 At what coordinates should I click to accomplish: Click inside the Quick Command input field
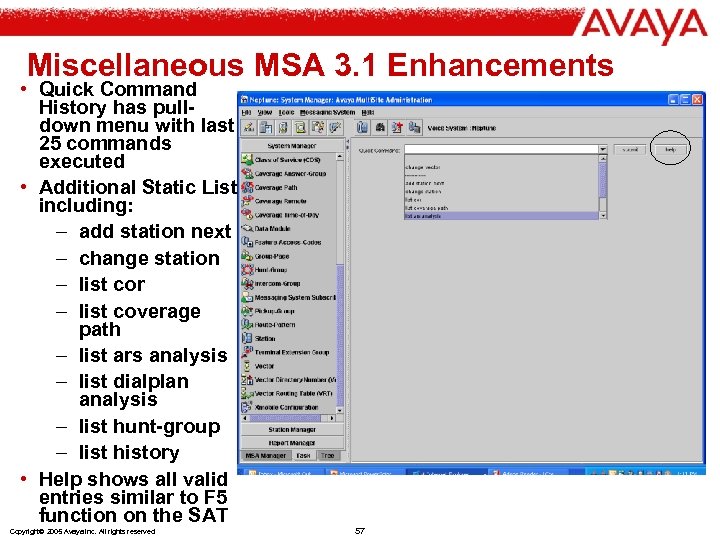(x=501, y=149)
